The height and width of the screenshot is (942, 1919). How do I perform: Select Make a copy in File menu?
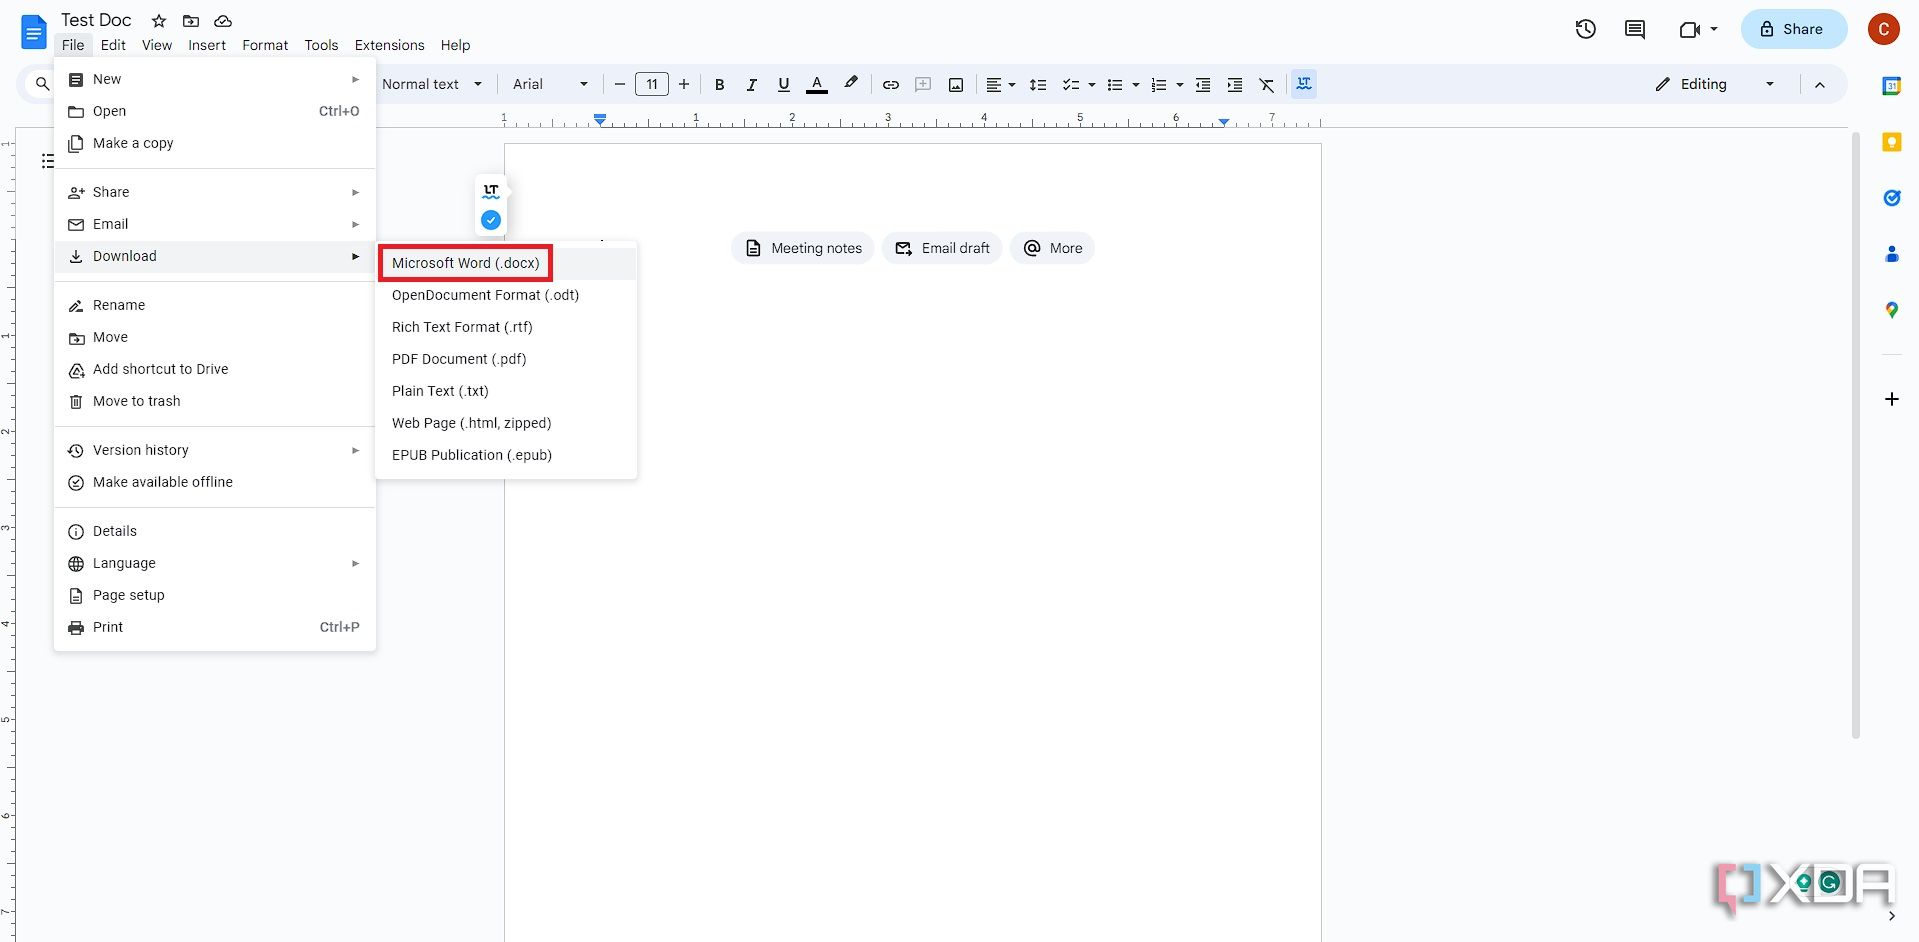(215, 143)
